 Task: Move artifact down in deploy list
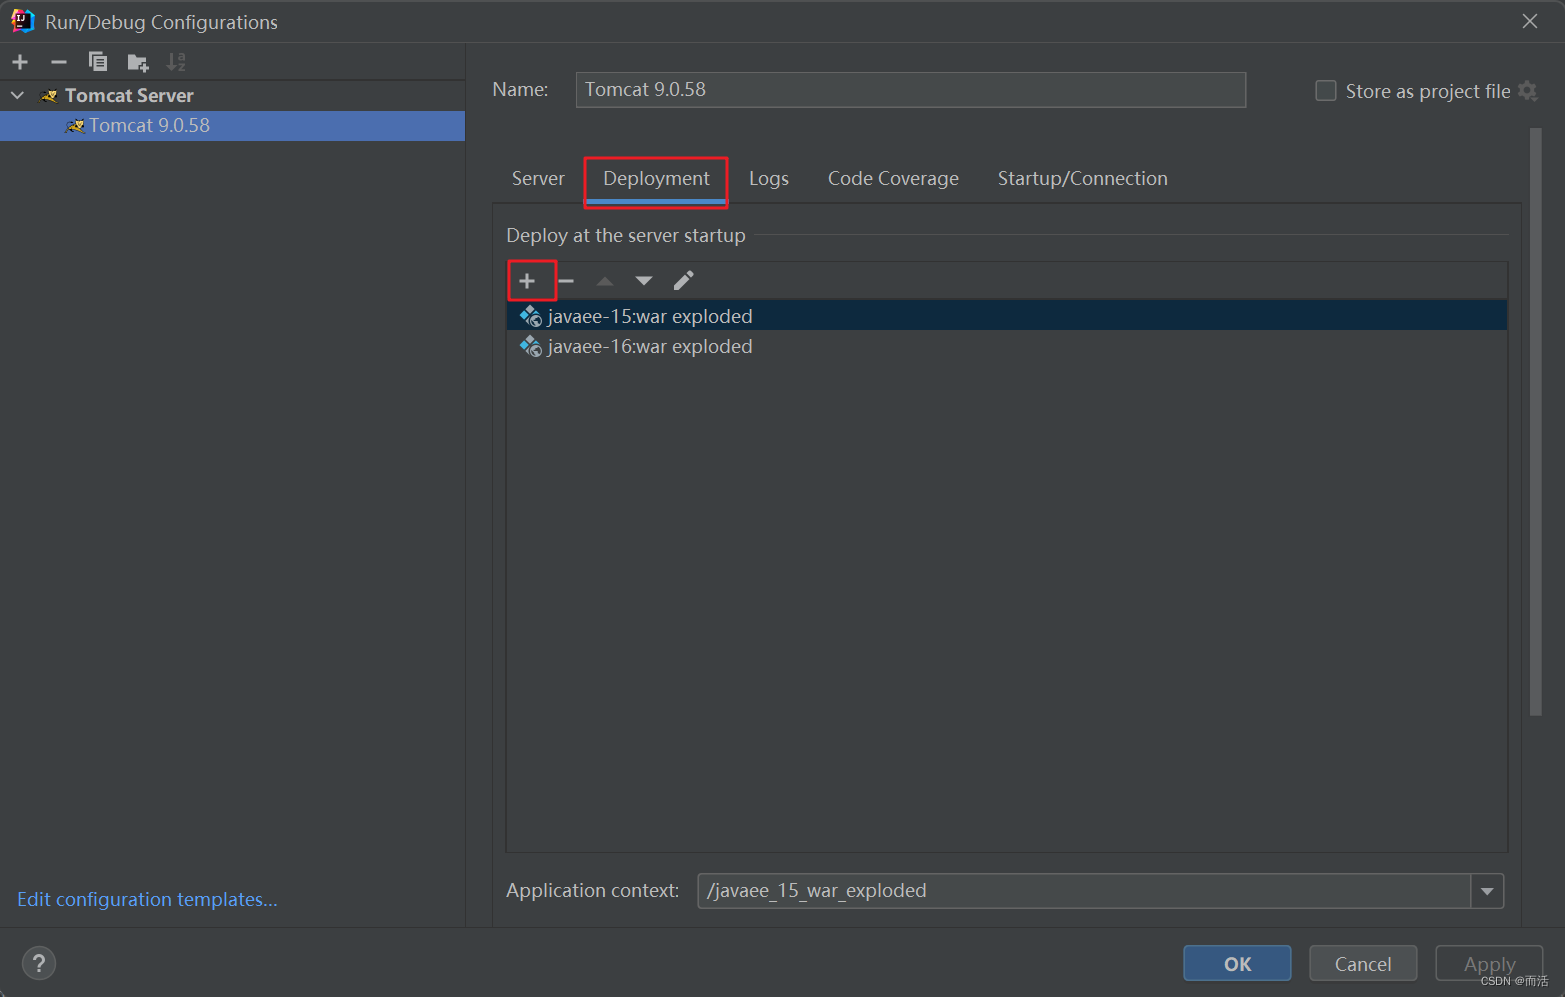[x=644, y=281]
